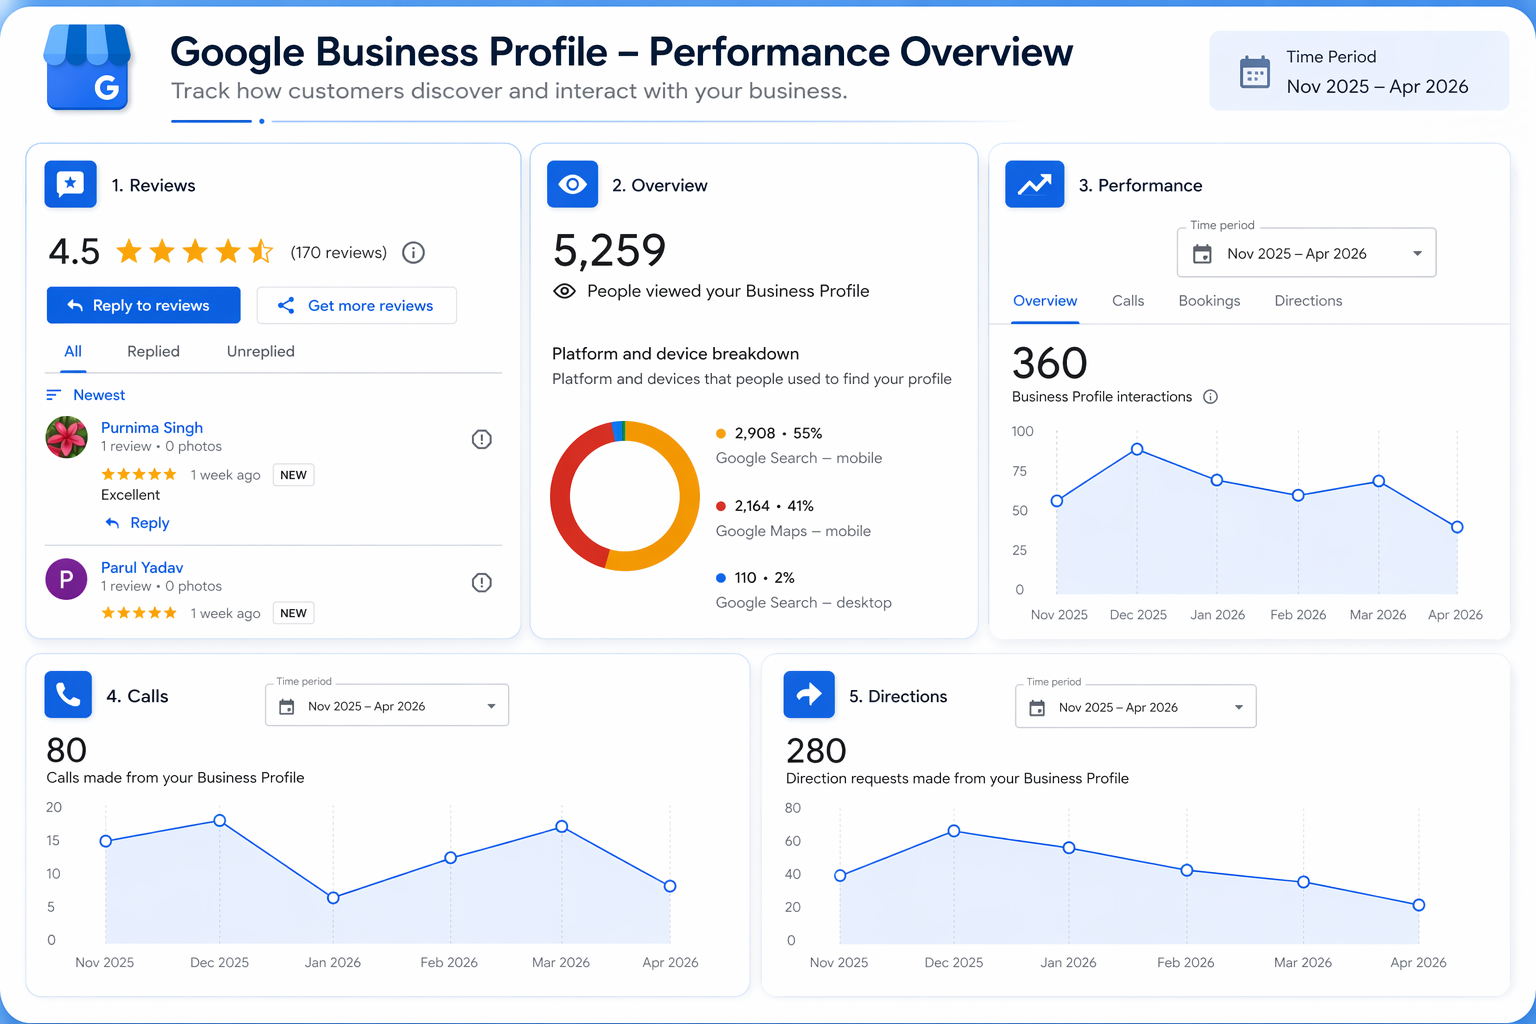The height and width of the screenshot is (1024, 1536).
Task: Click the Dec 2025 point on Performance chart
Action: [x=1137, y=450]
